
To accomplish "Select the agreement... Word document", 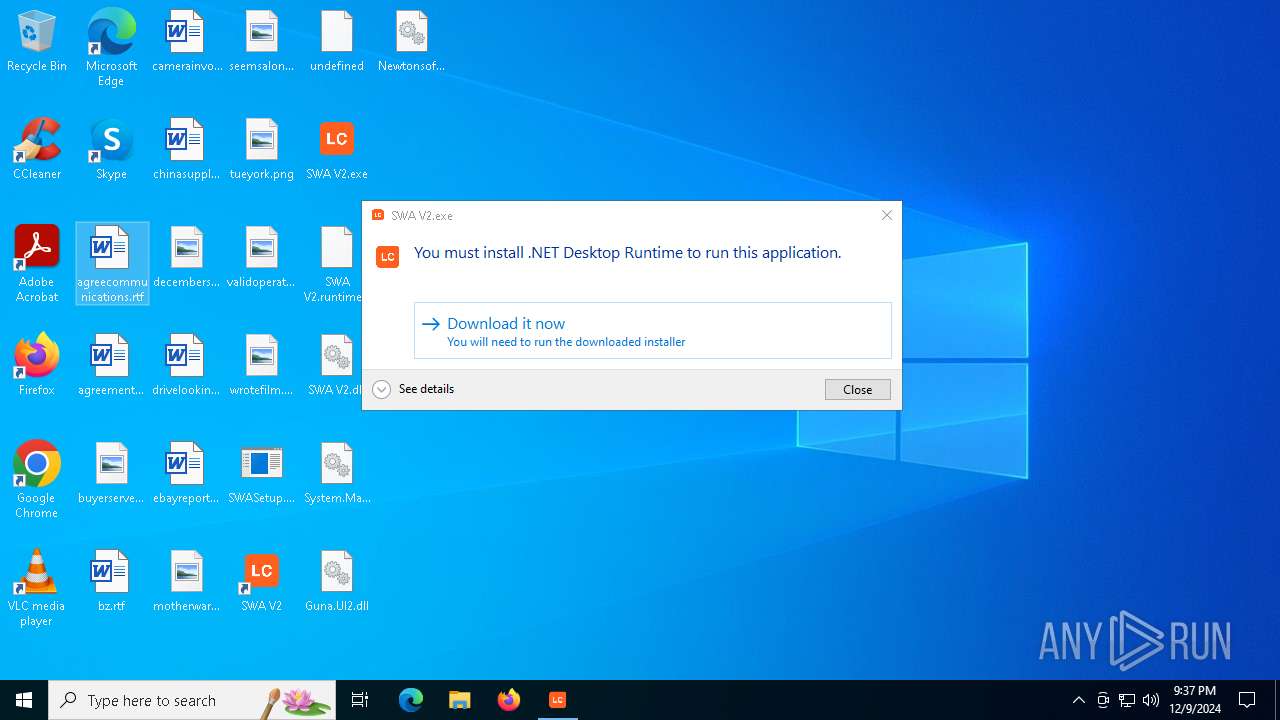I will (111, 366).
